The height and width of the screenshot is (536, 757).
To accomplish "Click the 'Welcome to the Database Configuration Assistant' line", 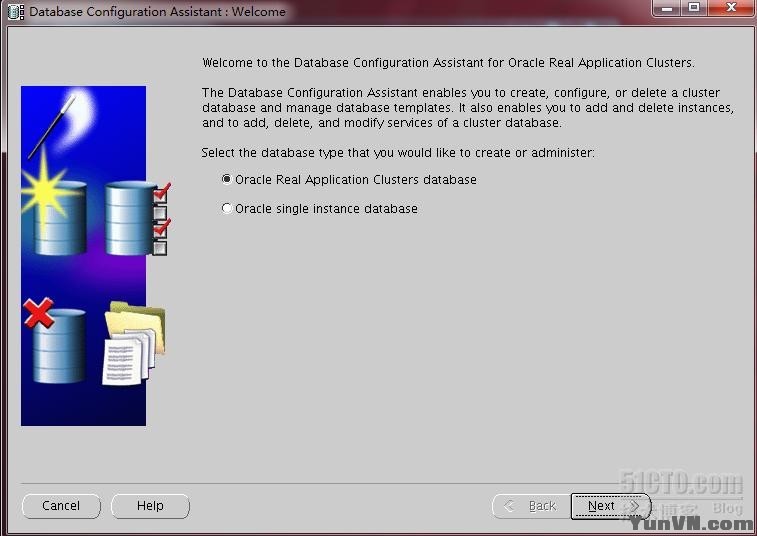I will [448, 63].
